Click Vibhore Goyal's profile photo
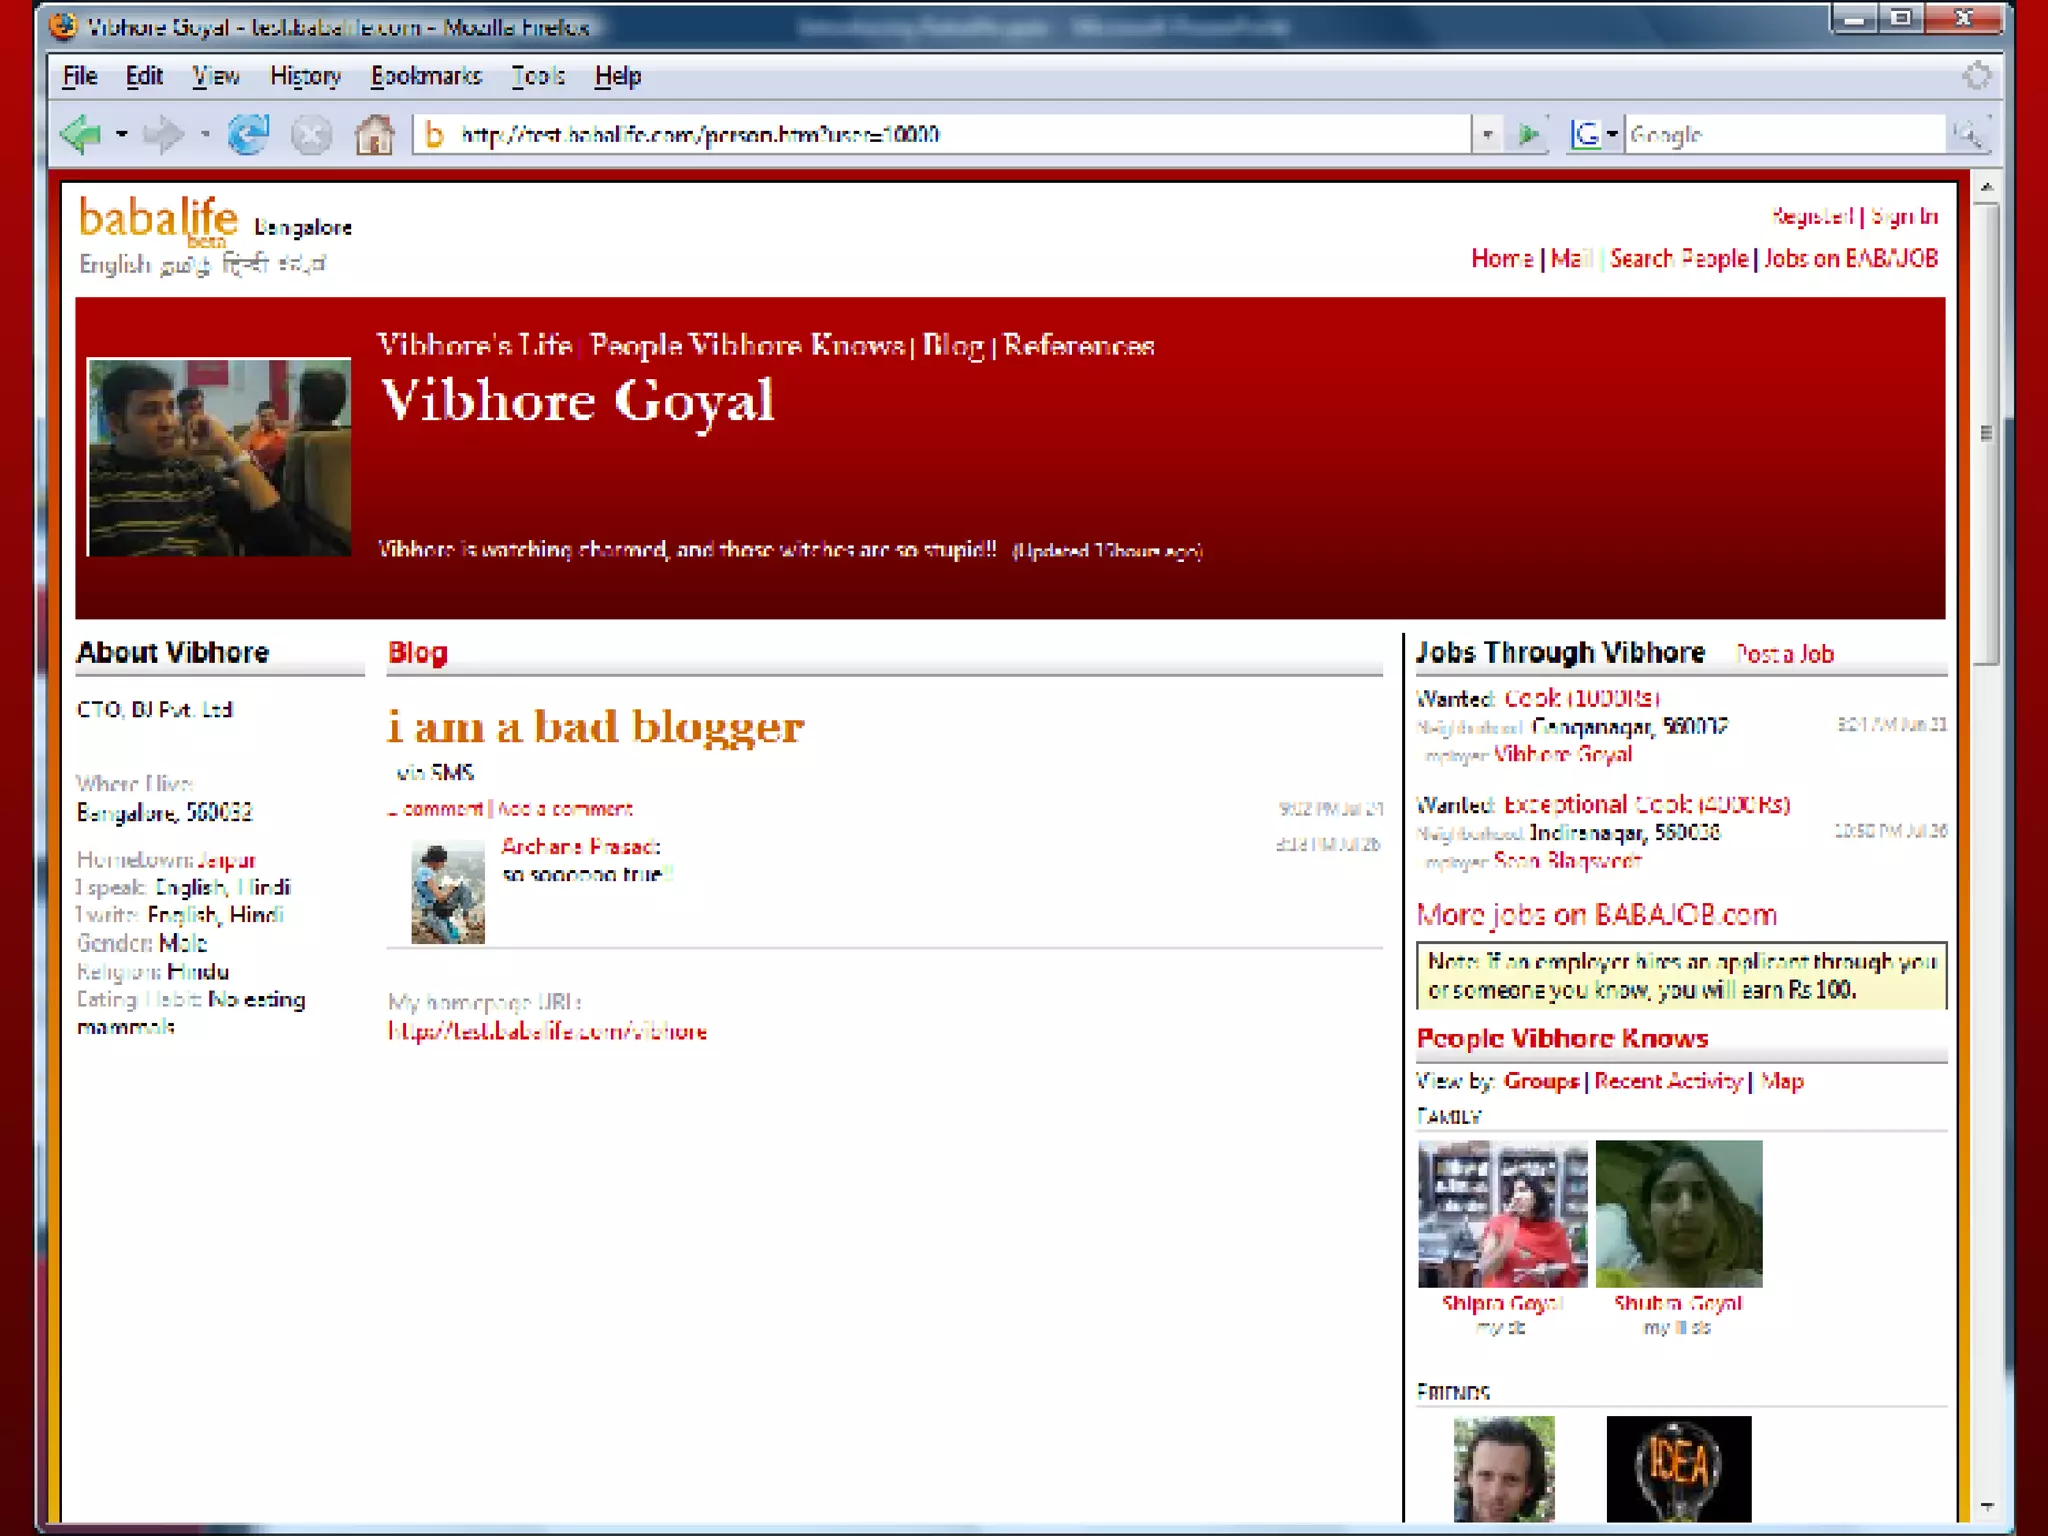Image resolution: width=2048 pixels, height=1536 pixels. (219, 457)
